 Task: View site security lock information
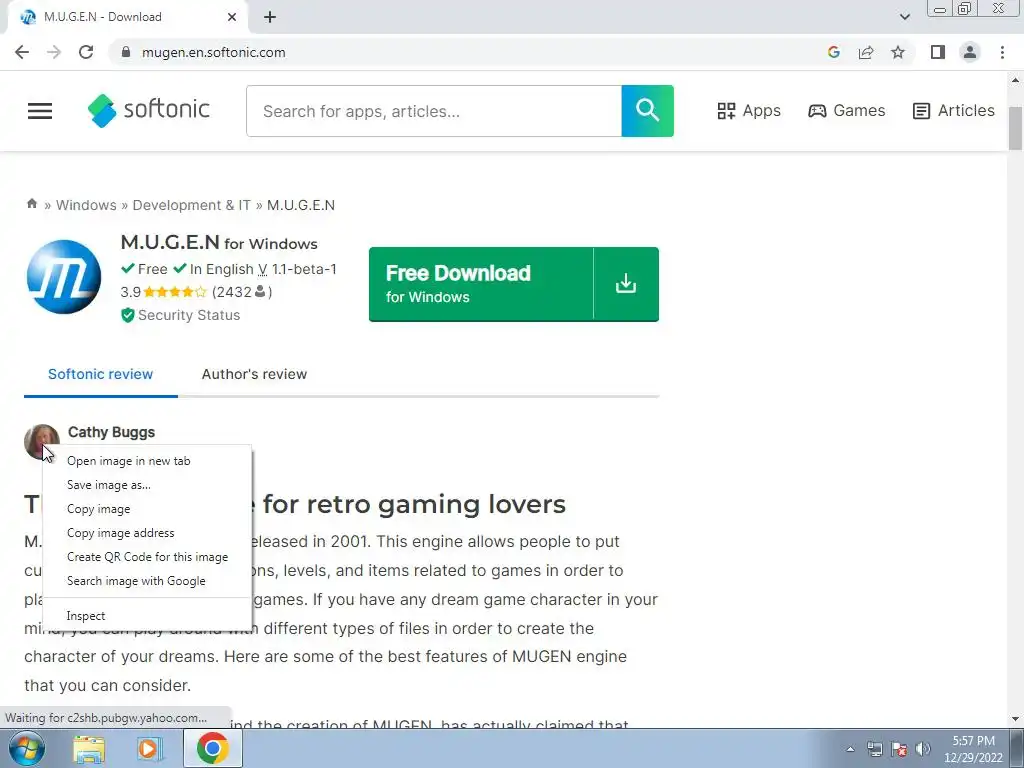[x=127, y=52]
